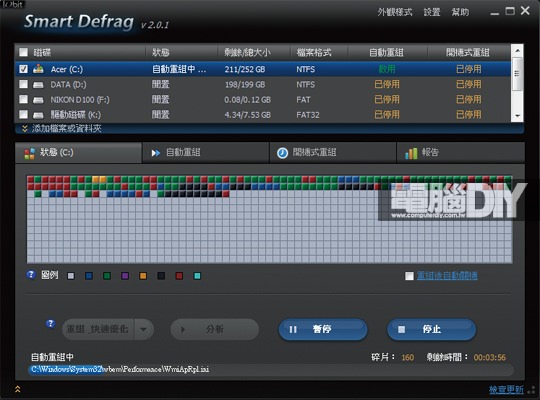Screen dimensions: 540x400
Task: Click the FAT32 file system cell
Action: (308, 115)
